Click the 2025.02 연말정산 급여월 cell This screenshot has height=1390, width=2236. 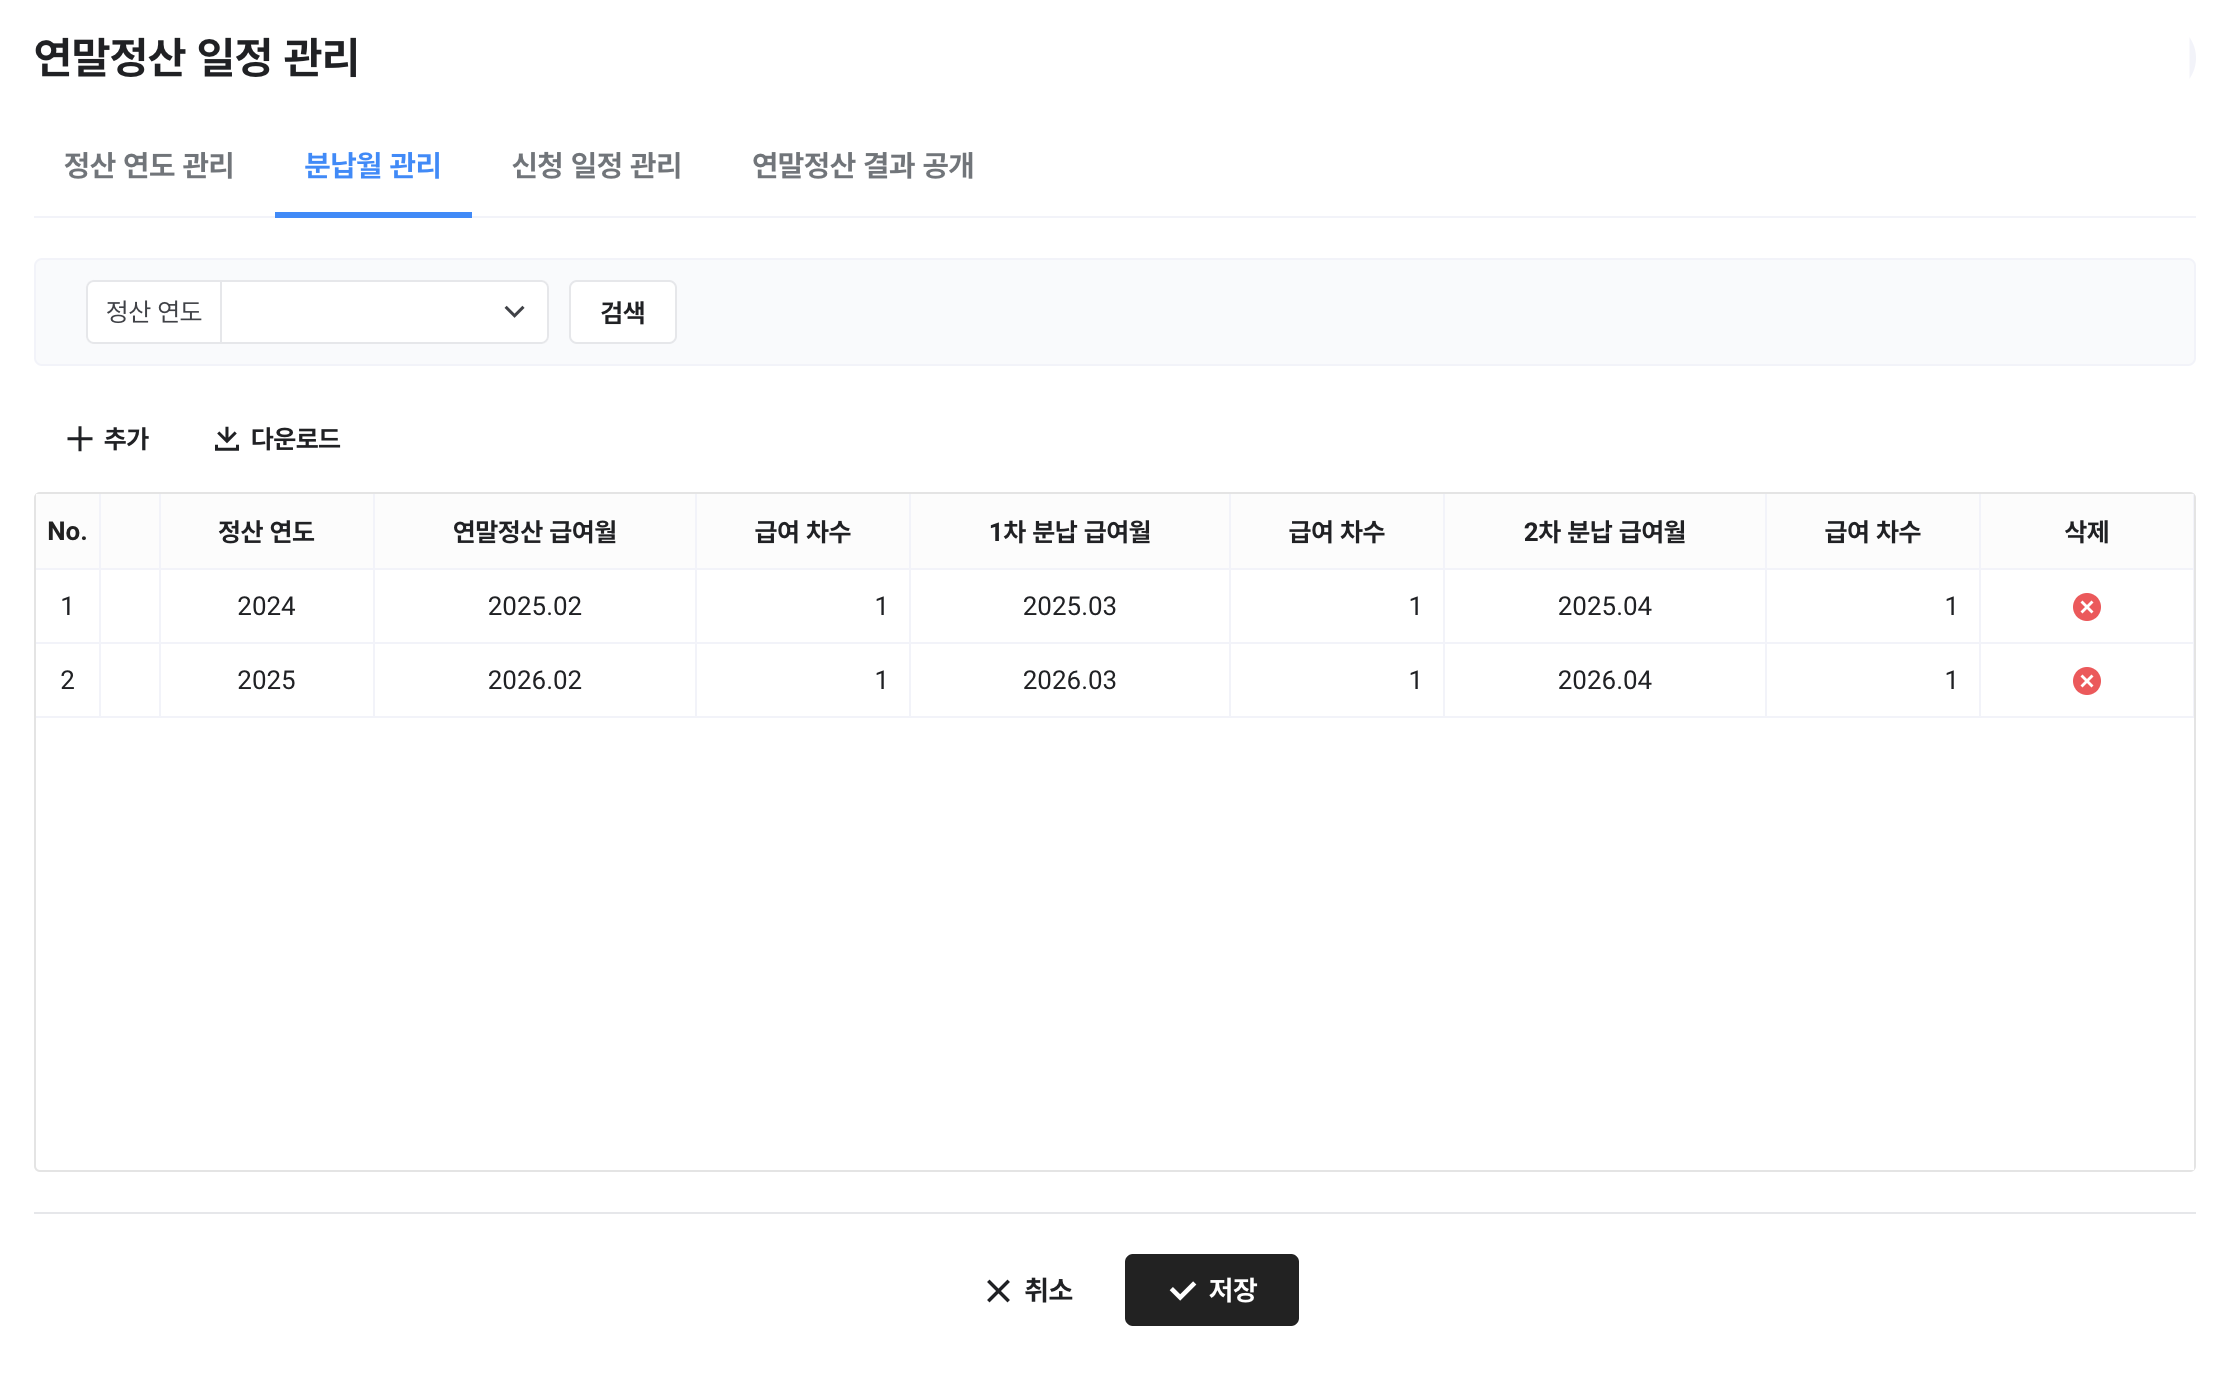click(x=534, y=606)
